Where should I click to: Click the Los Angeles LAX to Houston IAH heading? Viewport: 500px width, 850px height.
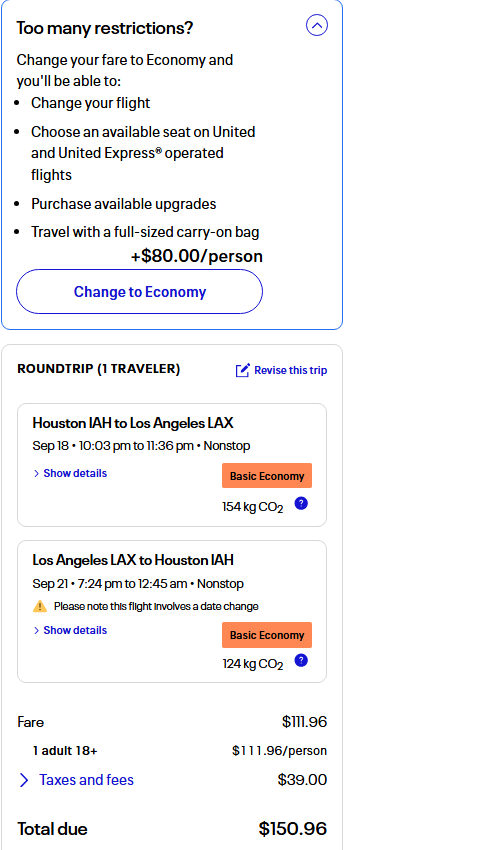pos(133,560)
